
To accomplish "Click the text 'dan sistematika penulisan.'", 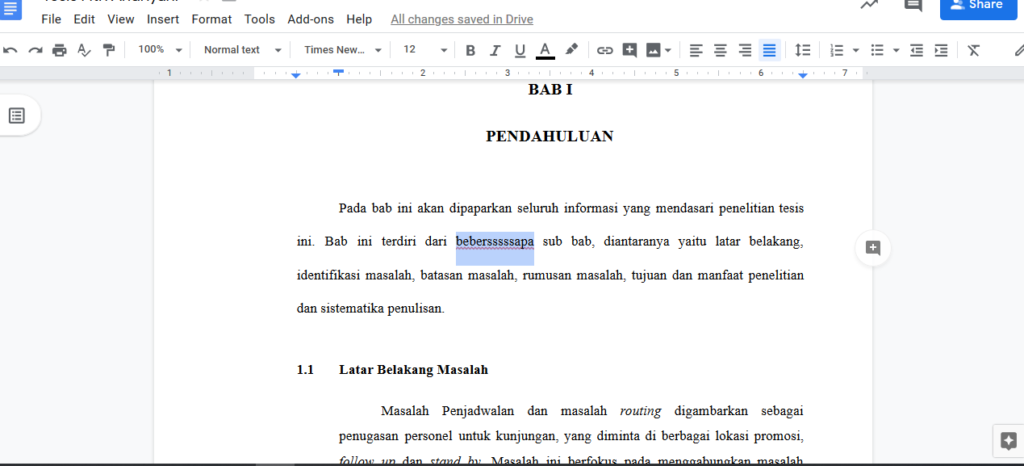I will point(370,309).
